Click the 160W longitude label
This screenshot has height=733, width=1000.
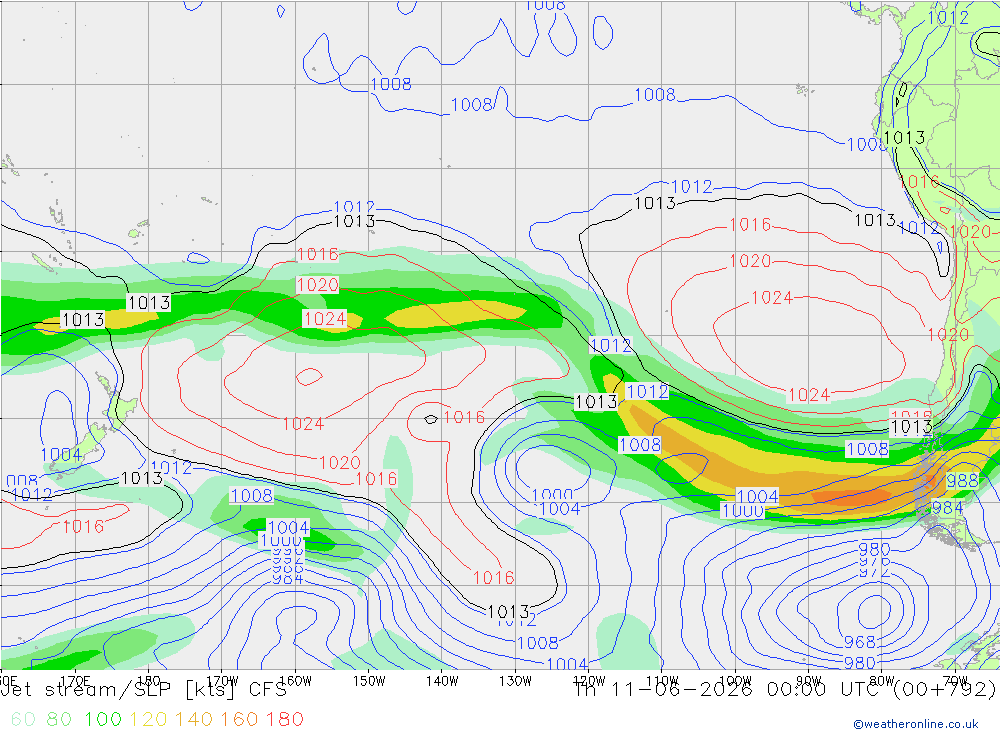pyautogui.click(x=295, y=681)
